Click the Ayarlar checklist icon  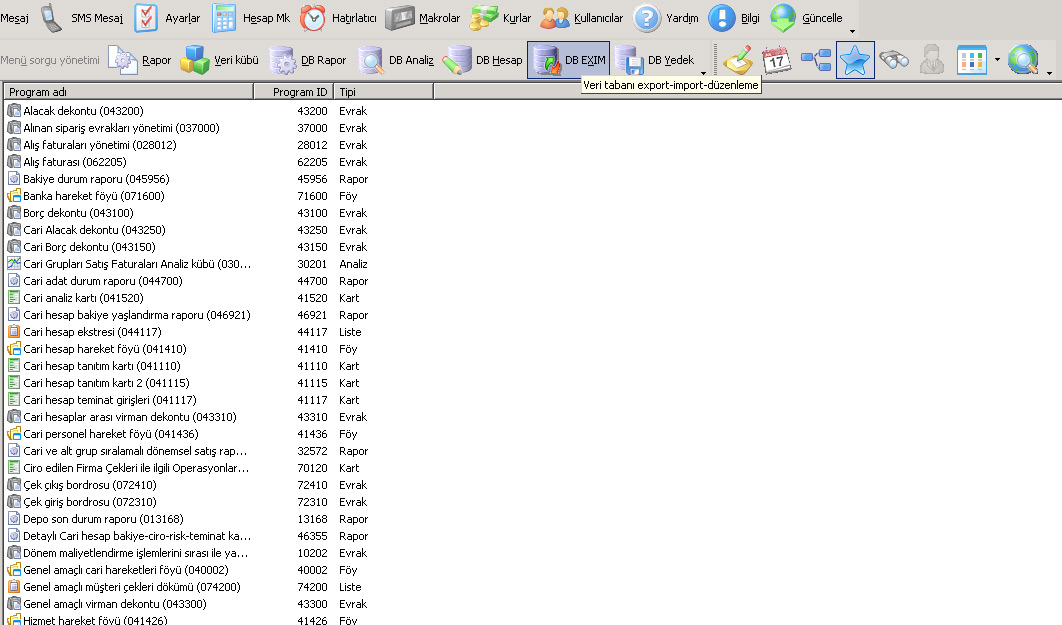(146, 18)
